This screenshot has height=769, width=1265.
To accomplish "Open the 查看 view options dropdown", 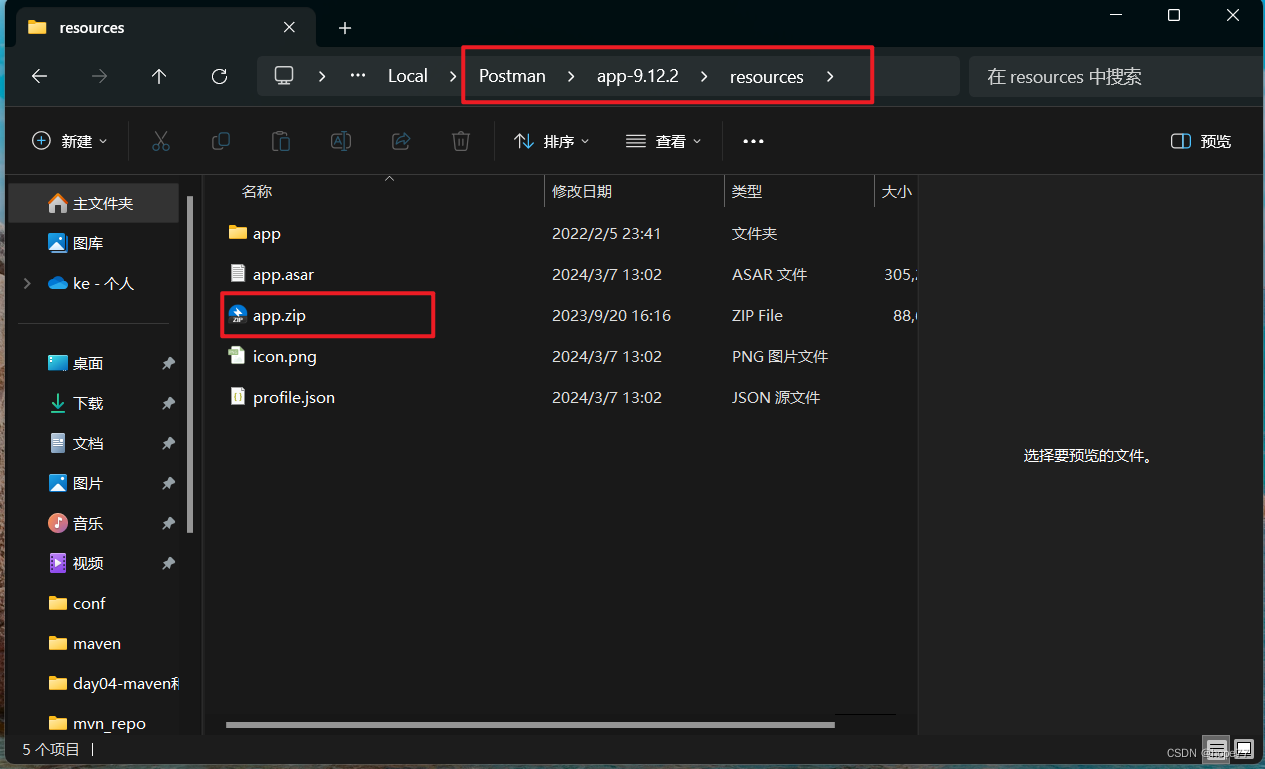I will click(x=663, y=141).
